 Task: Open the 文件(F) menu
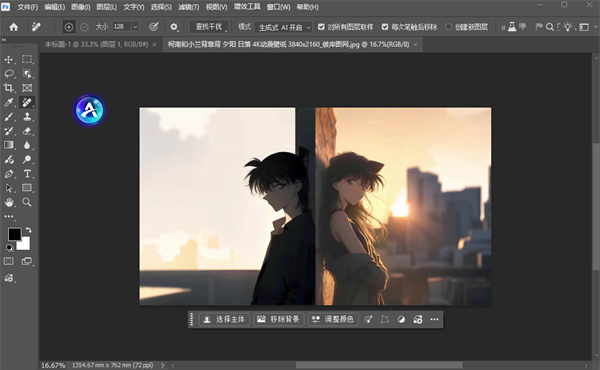click(28, 7)
